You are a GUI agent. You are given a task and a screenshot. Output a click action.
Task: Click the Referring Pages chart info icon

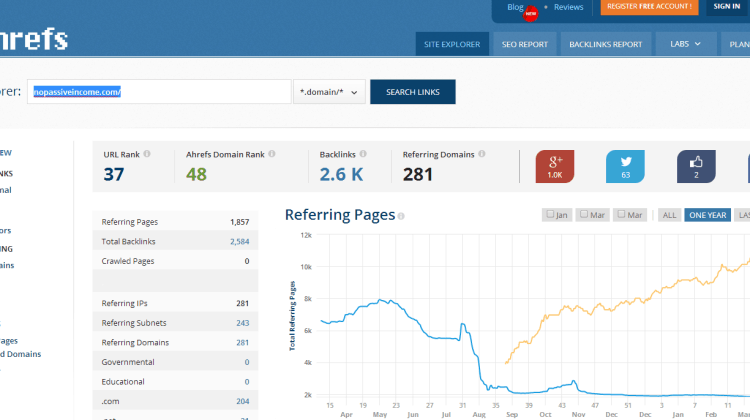pyautogui.click(x=401, y=216)
